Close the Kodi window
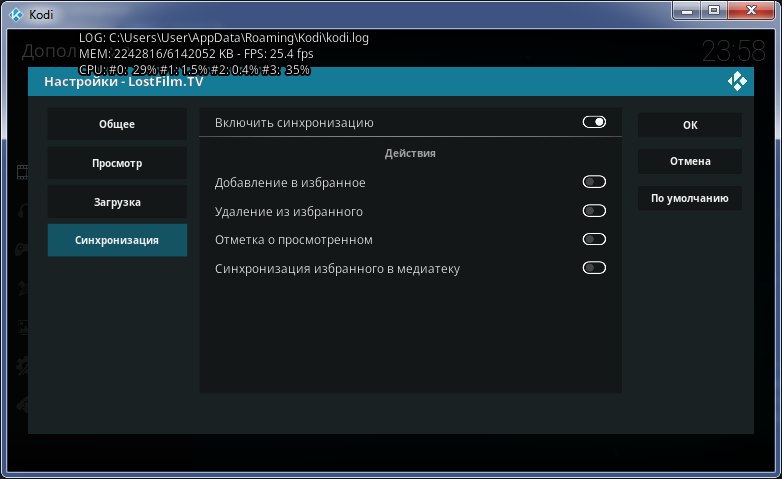Viewport: 782px width, 479px height. (x=751, y=10)
